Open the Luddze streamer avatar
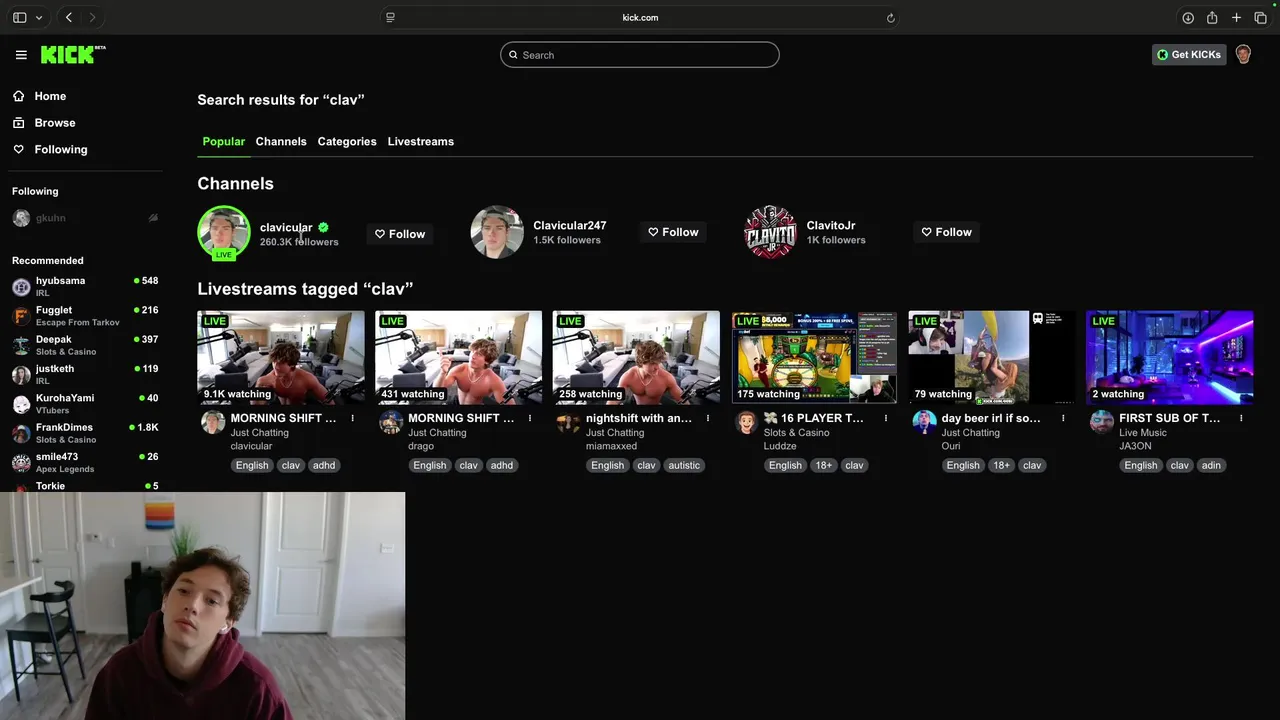Viewport: 1280px width, 720px height. pyautogui.click(x=746, y=422)
